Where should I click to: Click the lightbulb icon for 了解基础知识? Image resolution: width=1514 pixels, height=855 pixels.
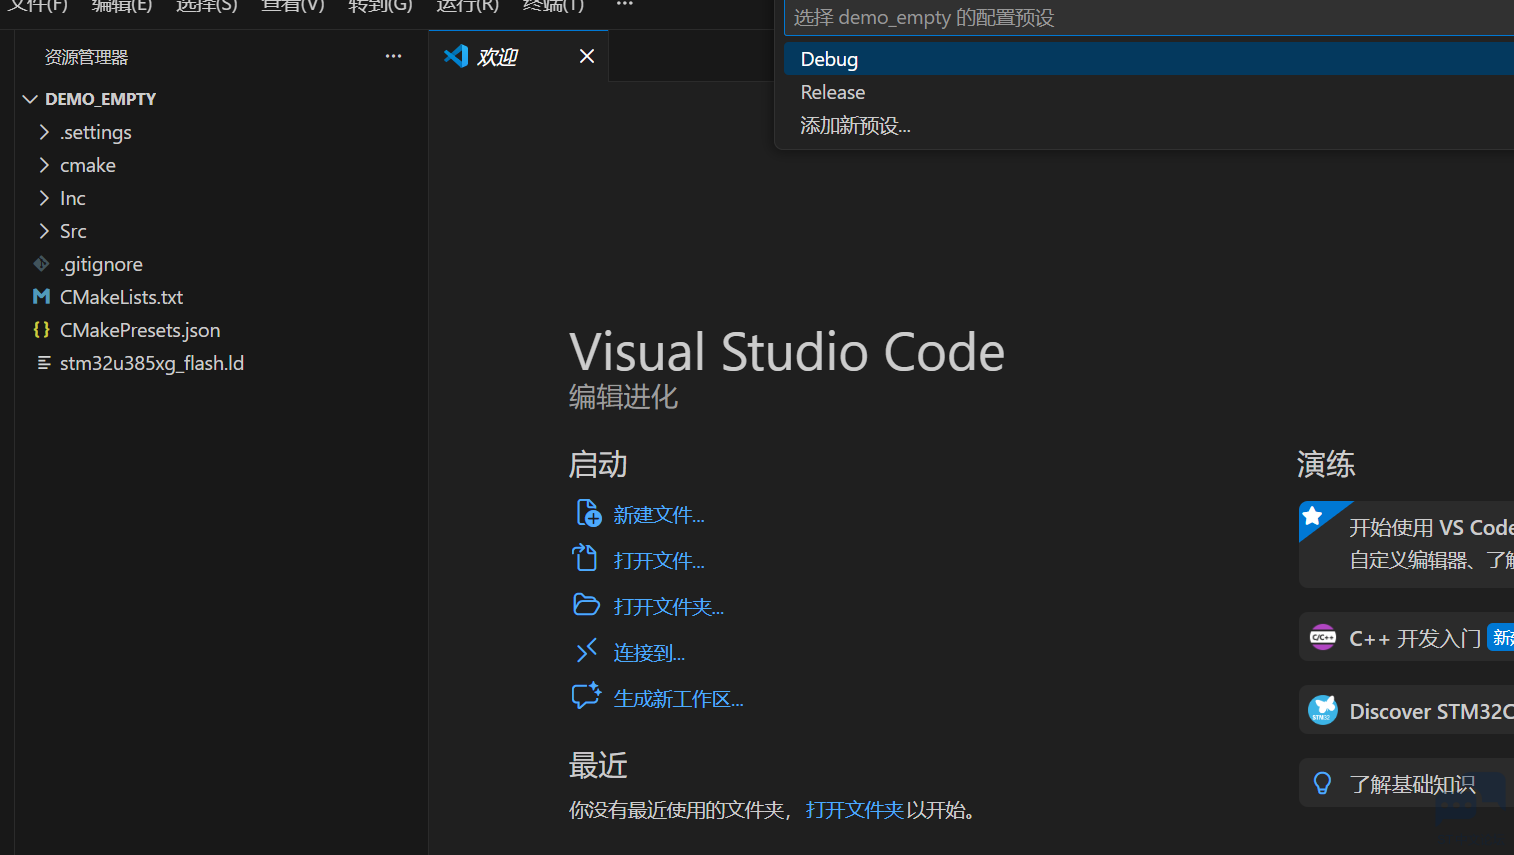(1322, 783)
